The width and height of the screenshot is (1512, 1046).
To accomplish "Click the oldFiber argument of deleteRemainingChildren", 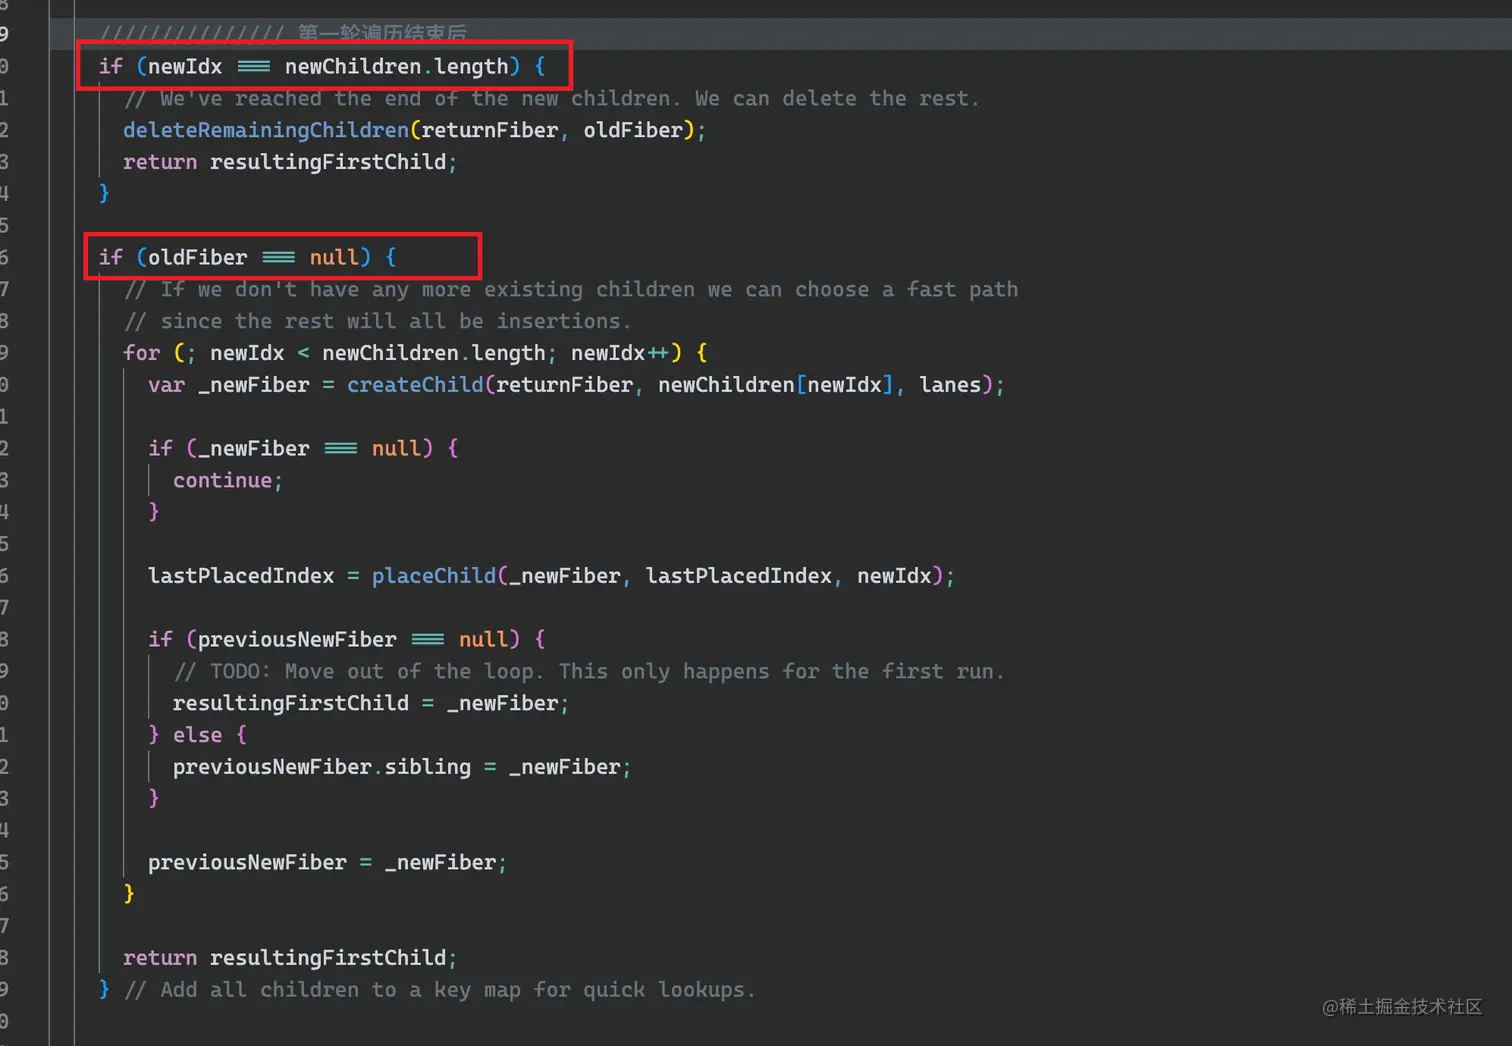I will point(633,131).
